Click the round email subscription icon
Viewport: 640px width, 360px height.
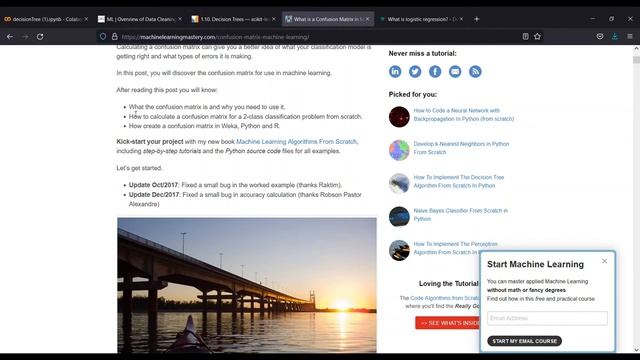coord(455,71)
